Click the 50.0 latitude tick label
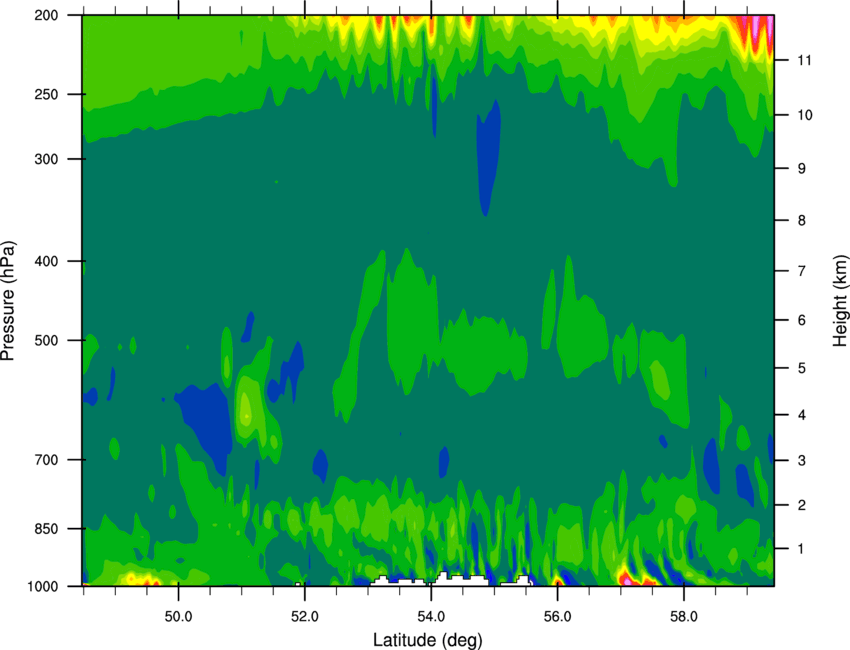850x650 pixels. [178, 616]
